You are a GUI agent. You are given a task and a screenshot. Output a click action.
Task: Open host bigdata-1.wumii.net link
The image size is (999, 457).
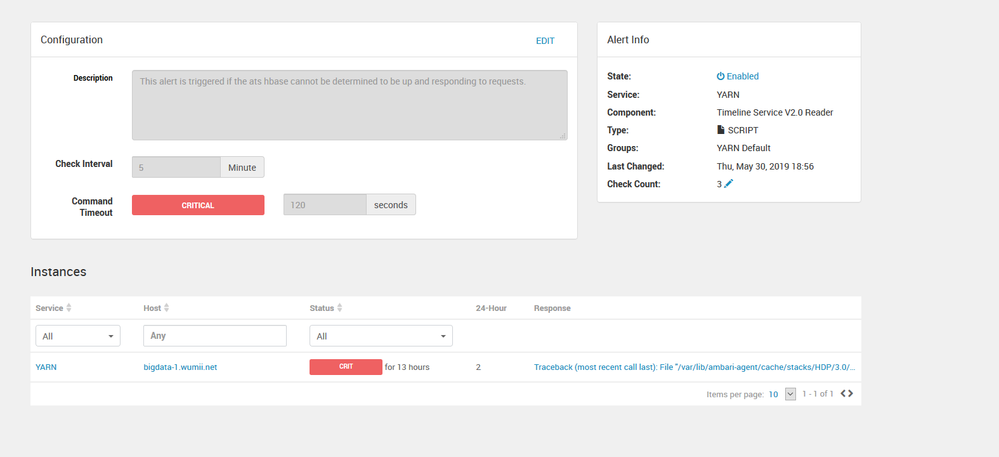click(x=180, y=367)
